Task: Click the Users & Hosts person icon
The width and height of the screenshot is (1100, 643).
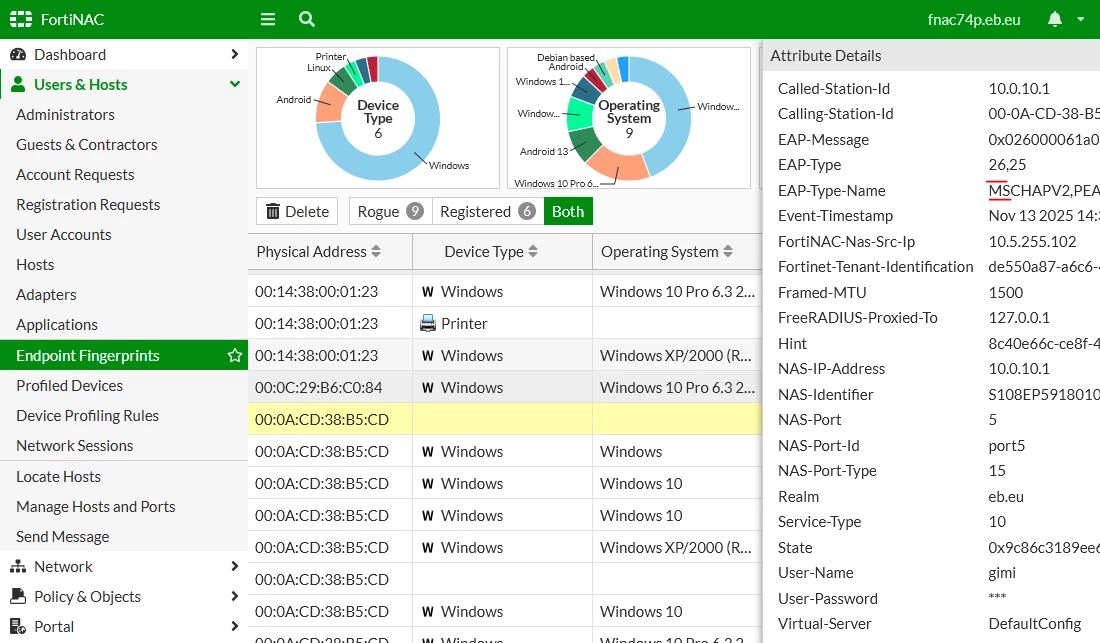Action: click(18, 84)
